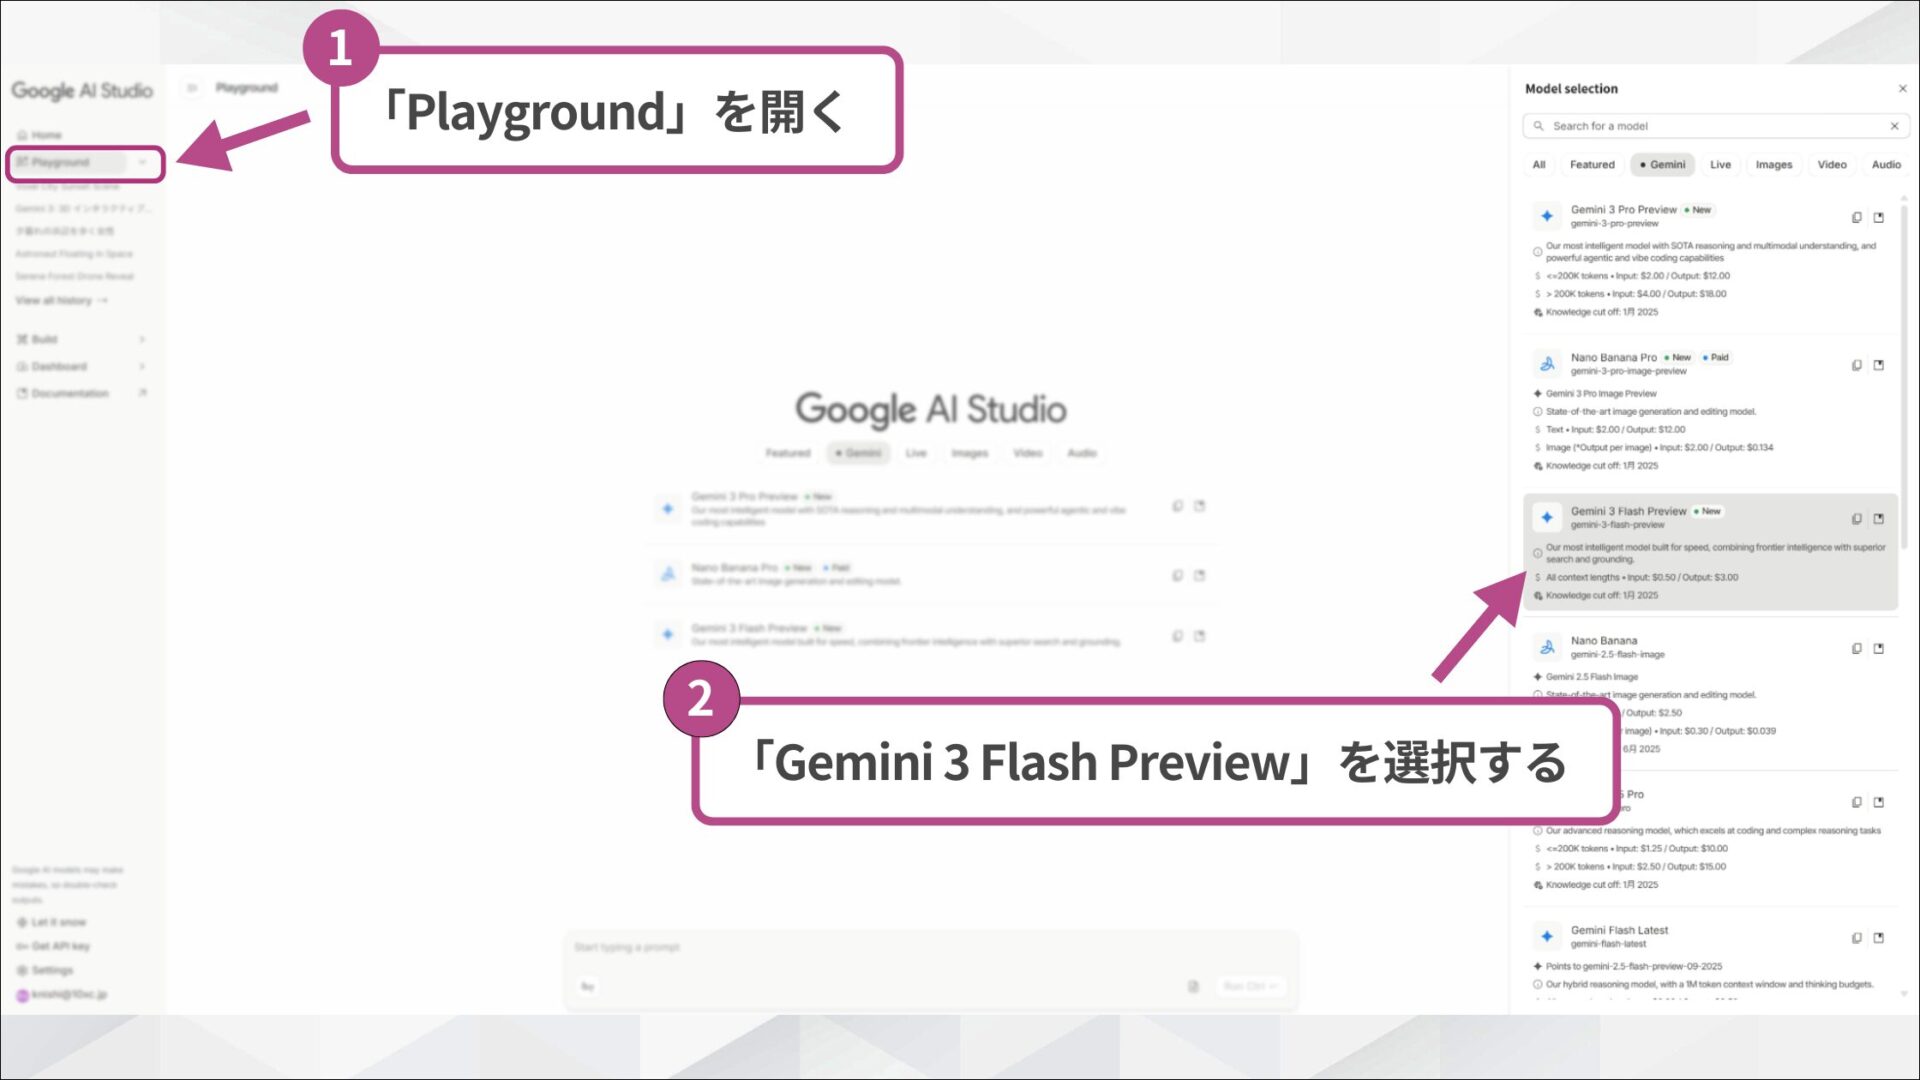Select Nano Banana model title in panel
1920x1080 pixels.
(x=1604, y=640)
